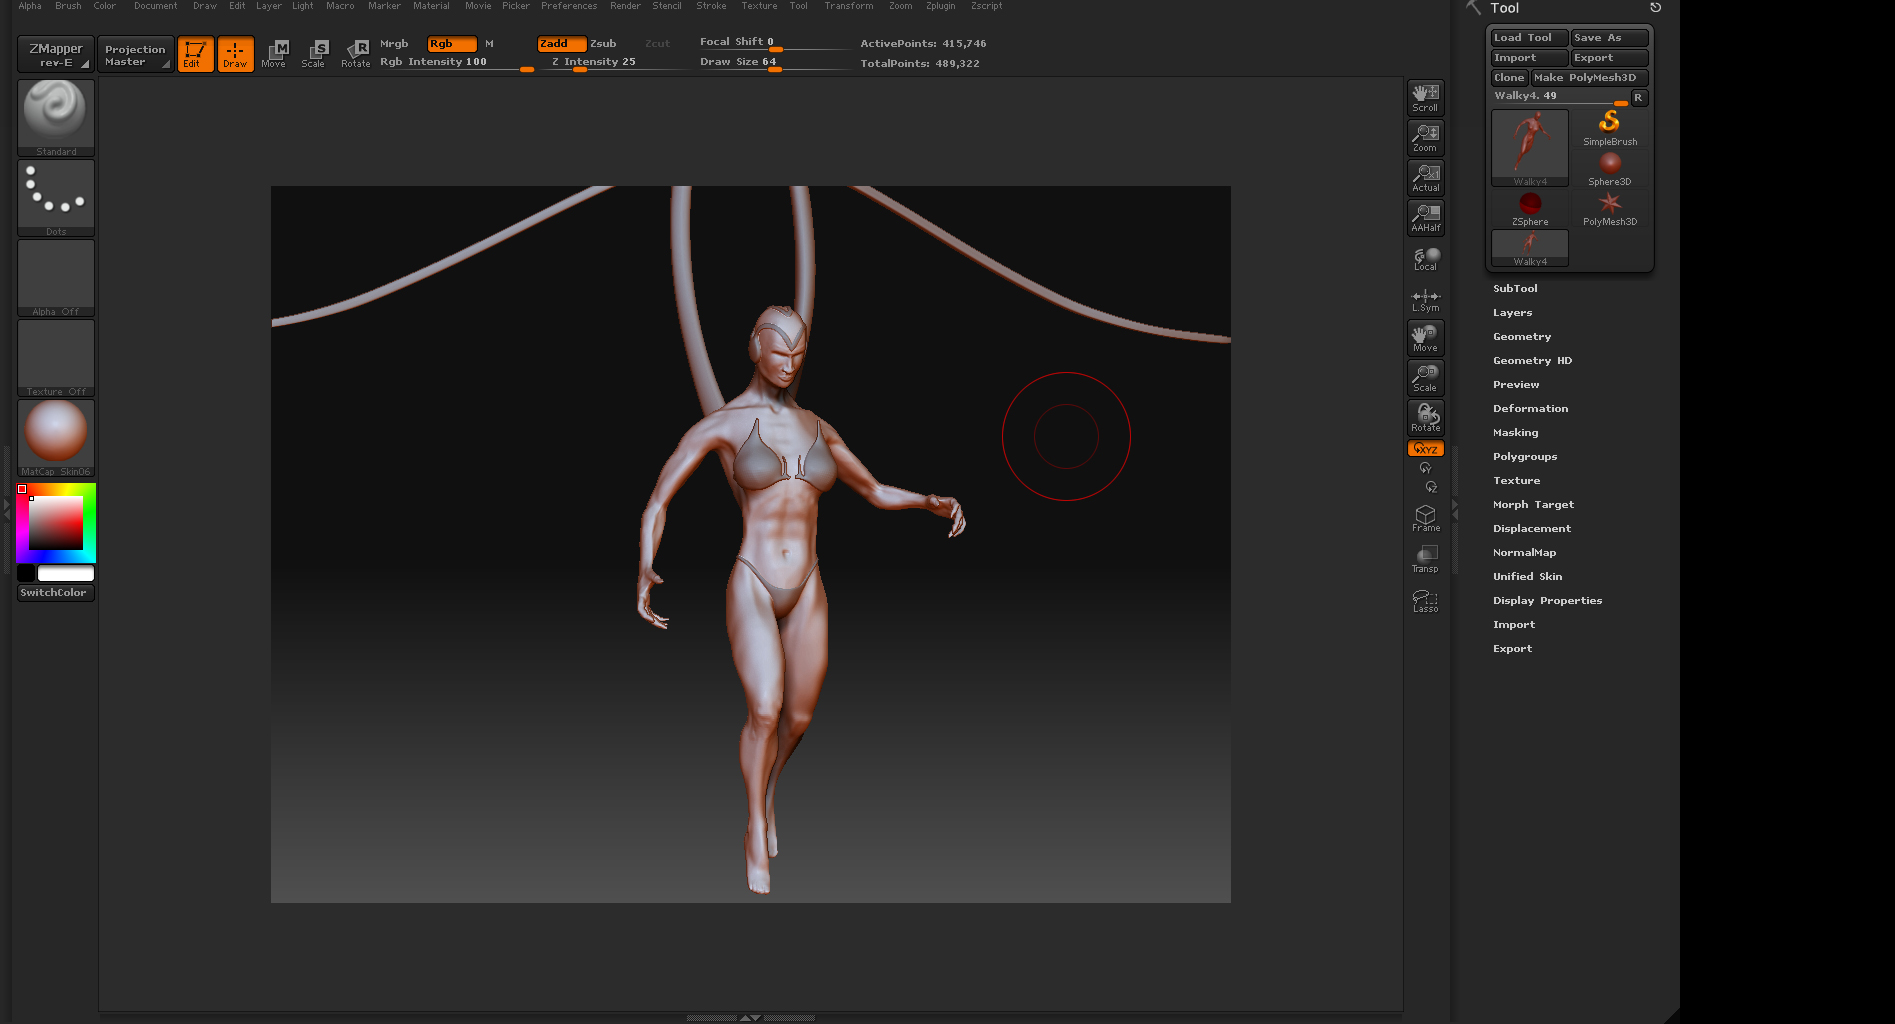Choose the ZSphere tool icon
The height and width of the screenshot is (1024, 1895).
click(1530, 208)
